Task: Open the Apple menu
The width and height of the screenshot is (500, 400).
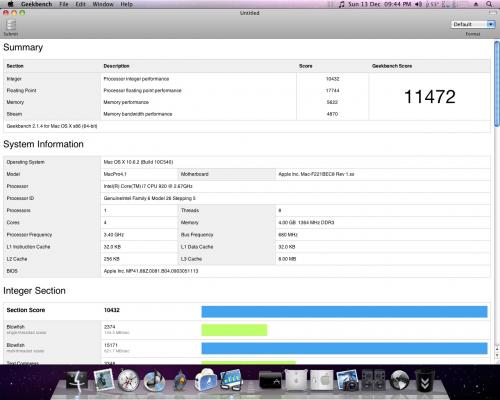Action: pyautogui.click(x=10, y=4)
